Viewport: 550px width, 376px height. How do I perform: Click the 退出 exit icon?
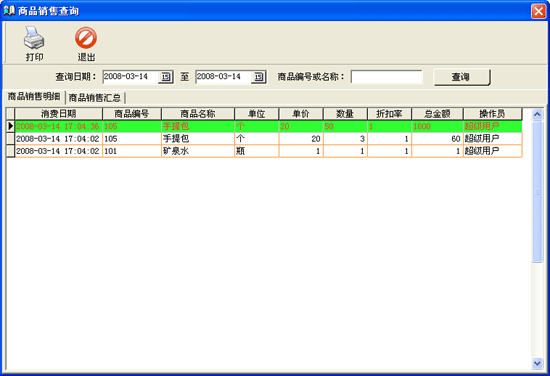86,38
